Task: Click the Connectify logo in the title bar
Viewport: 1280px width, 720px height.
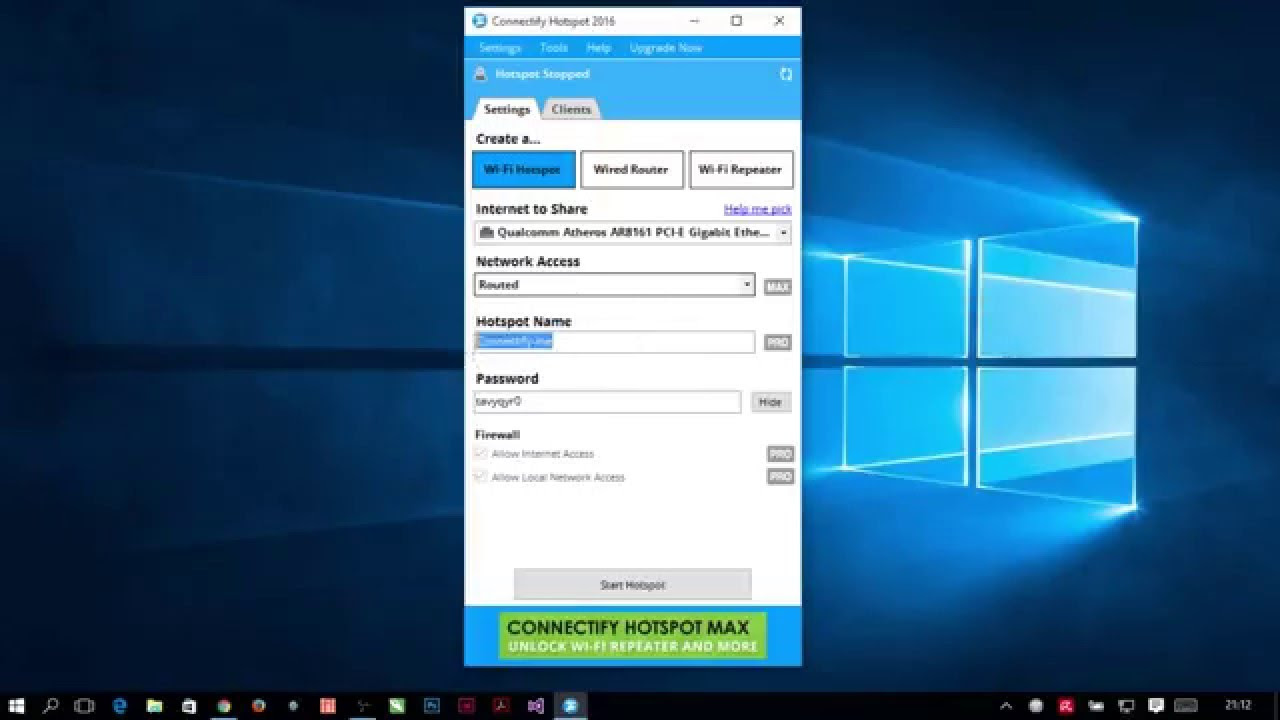Action: coord(479,21)
